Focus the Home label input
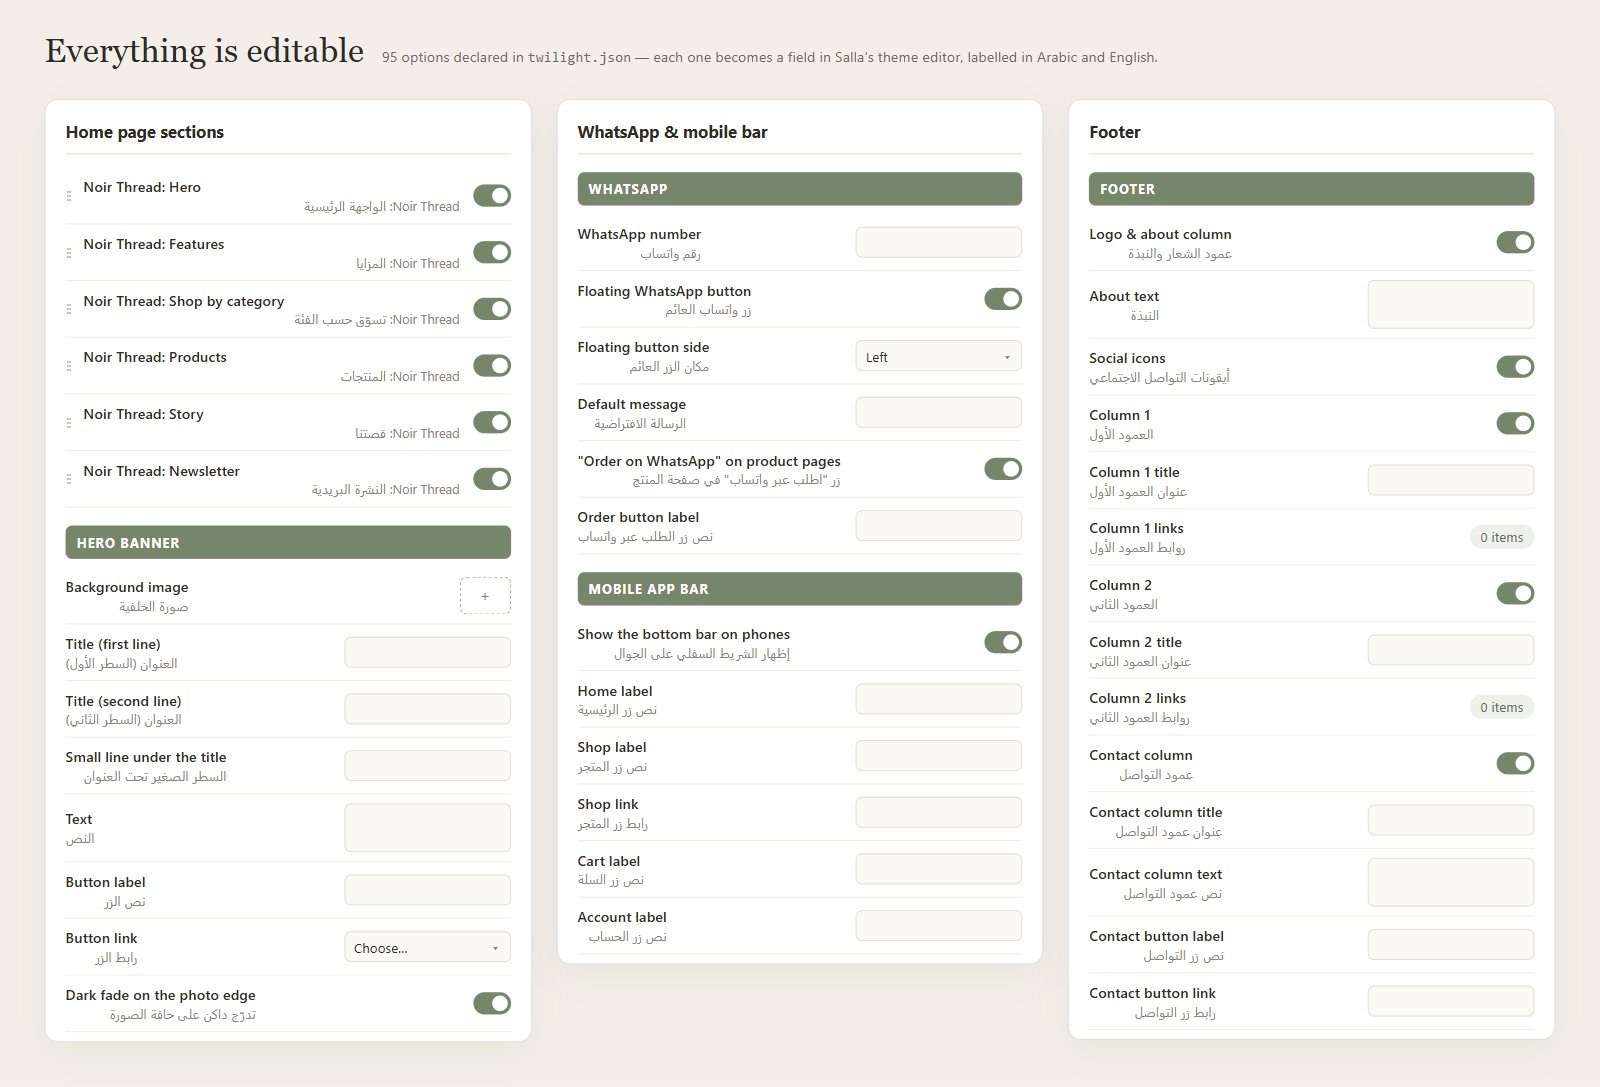The image size is (1600, 1087). pos(938,699)
